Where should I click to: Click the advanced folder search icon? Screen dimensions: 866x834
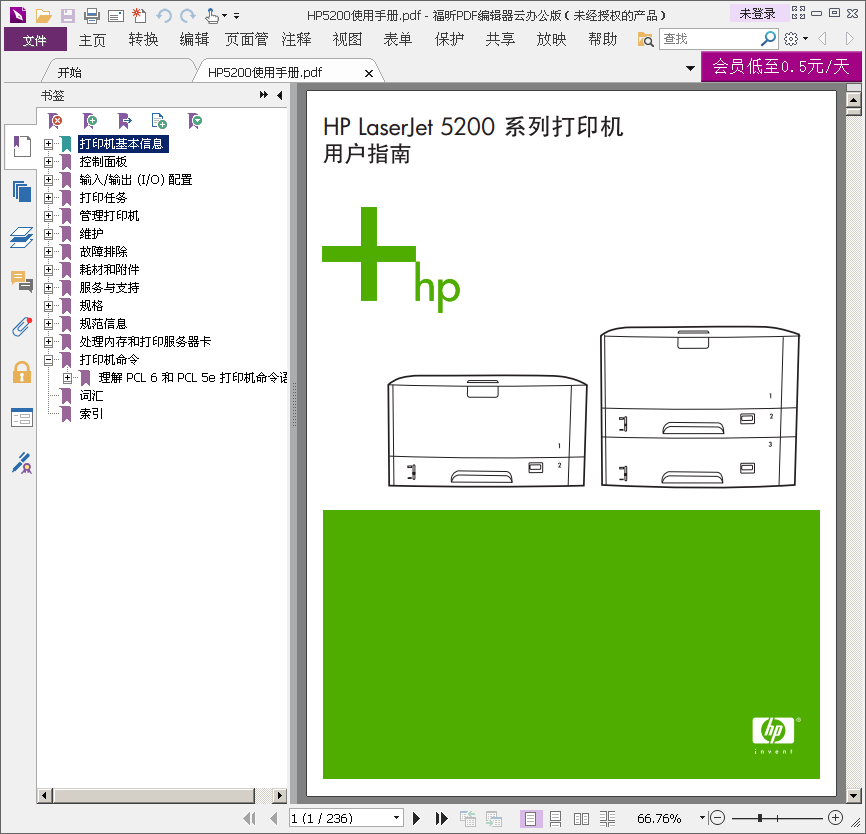pos(645,39)
